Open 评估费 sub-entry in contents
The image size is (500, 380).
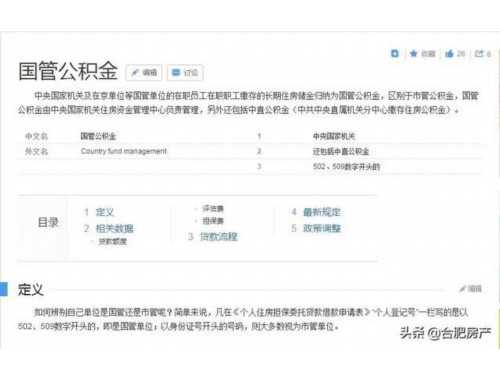coord(213,209)
